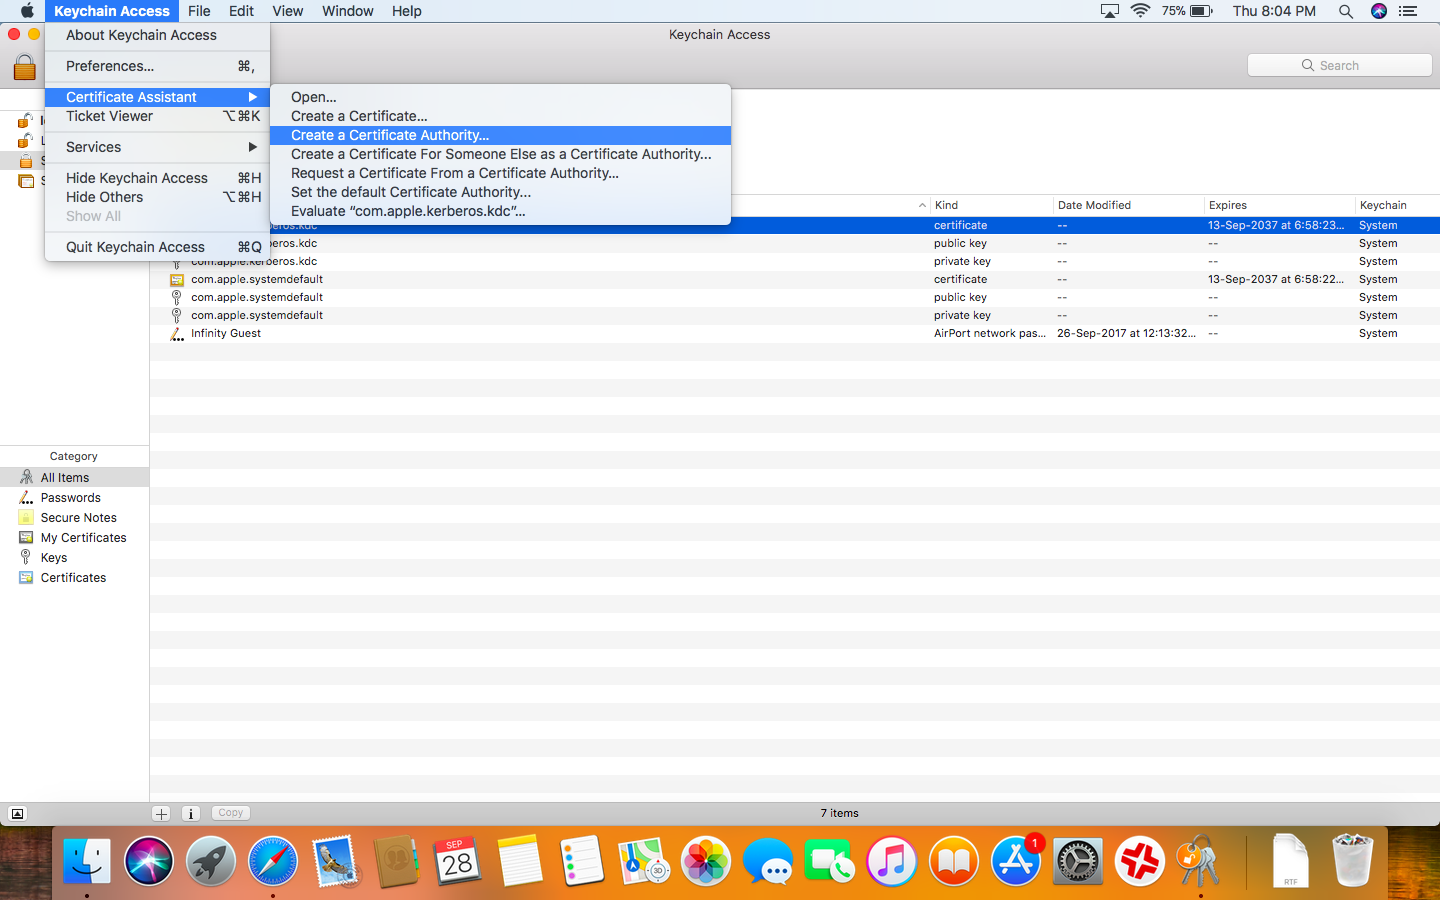This screenshot has width=1440, height=900.
Task: Click the Copy button in the bottom bar
Action: [231, 813]
